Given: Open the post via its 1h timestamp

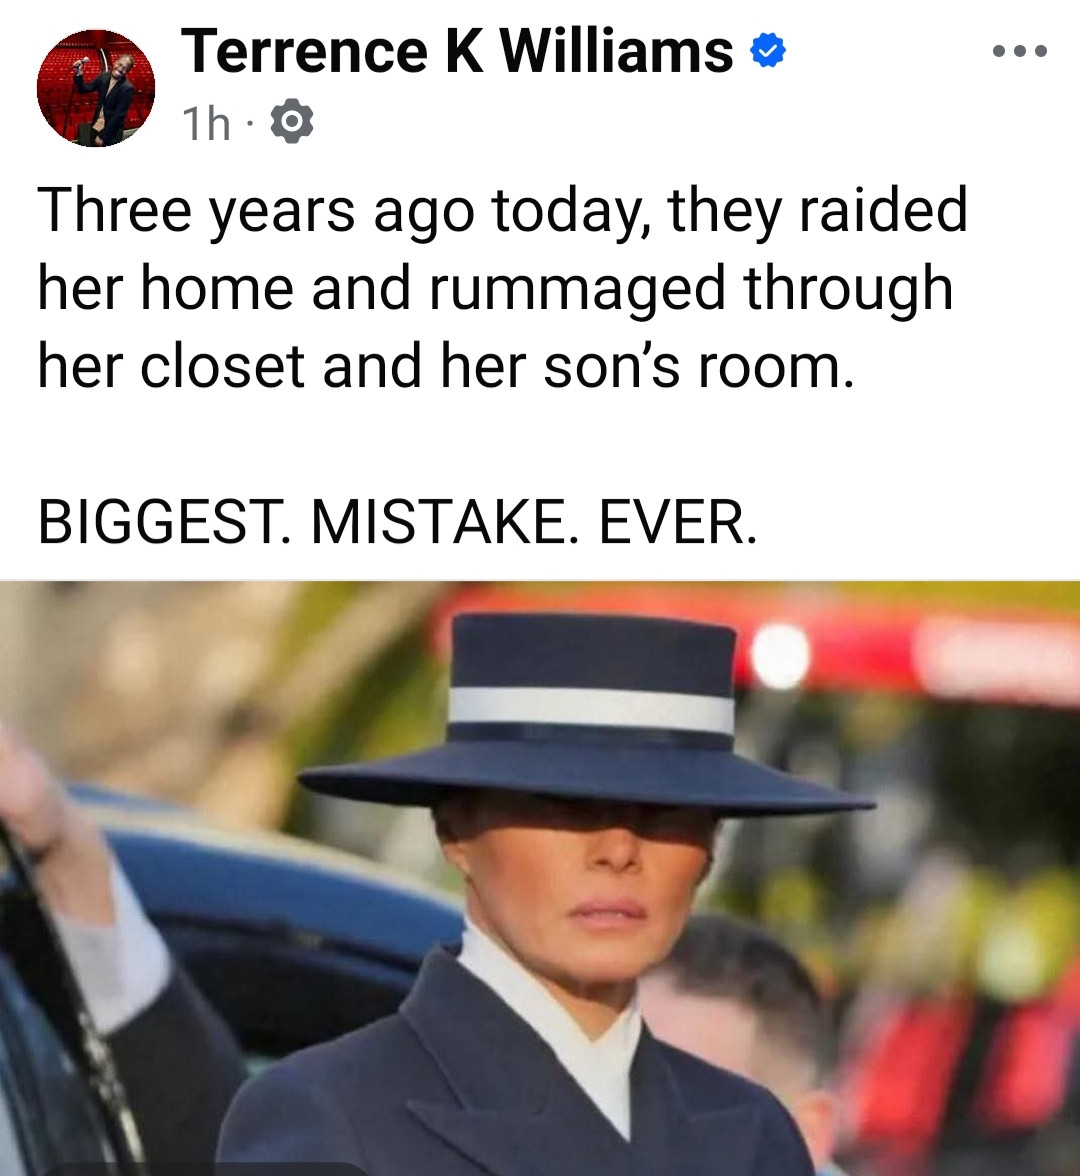Looking at the screenshot, I should pyautogui.click(x=207, y=123).
